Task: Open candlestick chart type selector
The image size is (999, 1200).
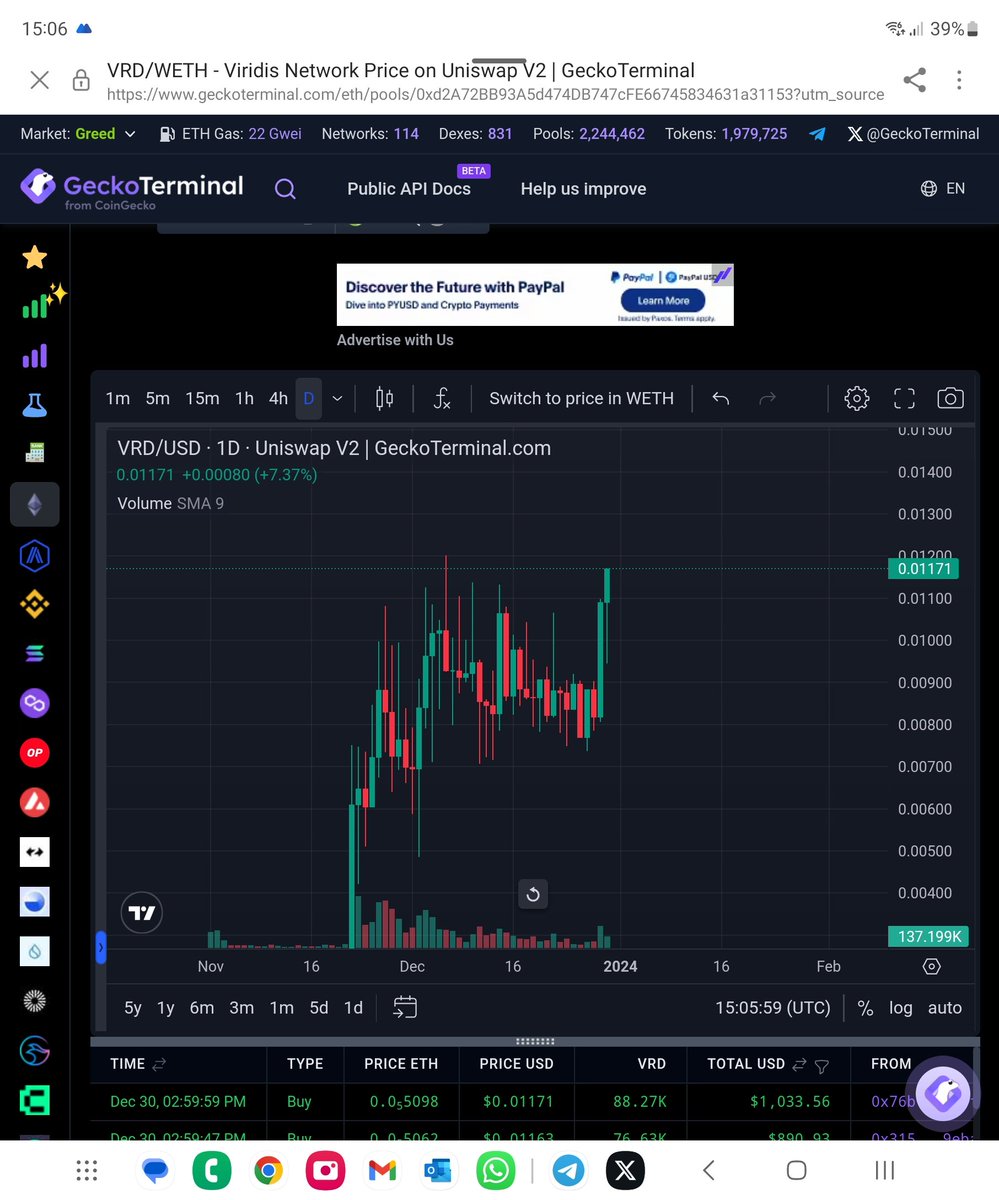Action: [x=384, y=399]
